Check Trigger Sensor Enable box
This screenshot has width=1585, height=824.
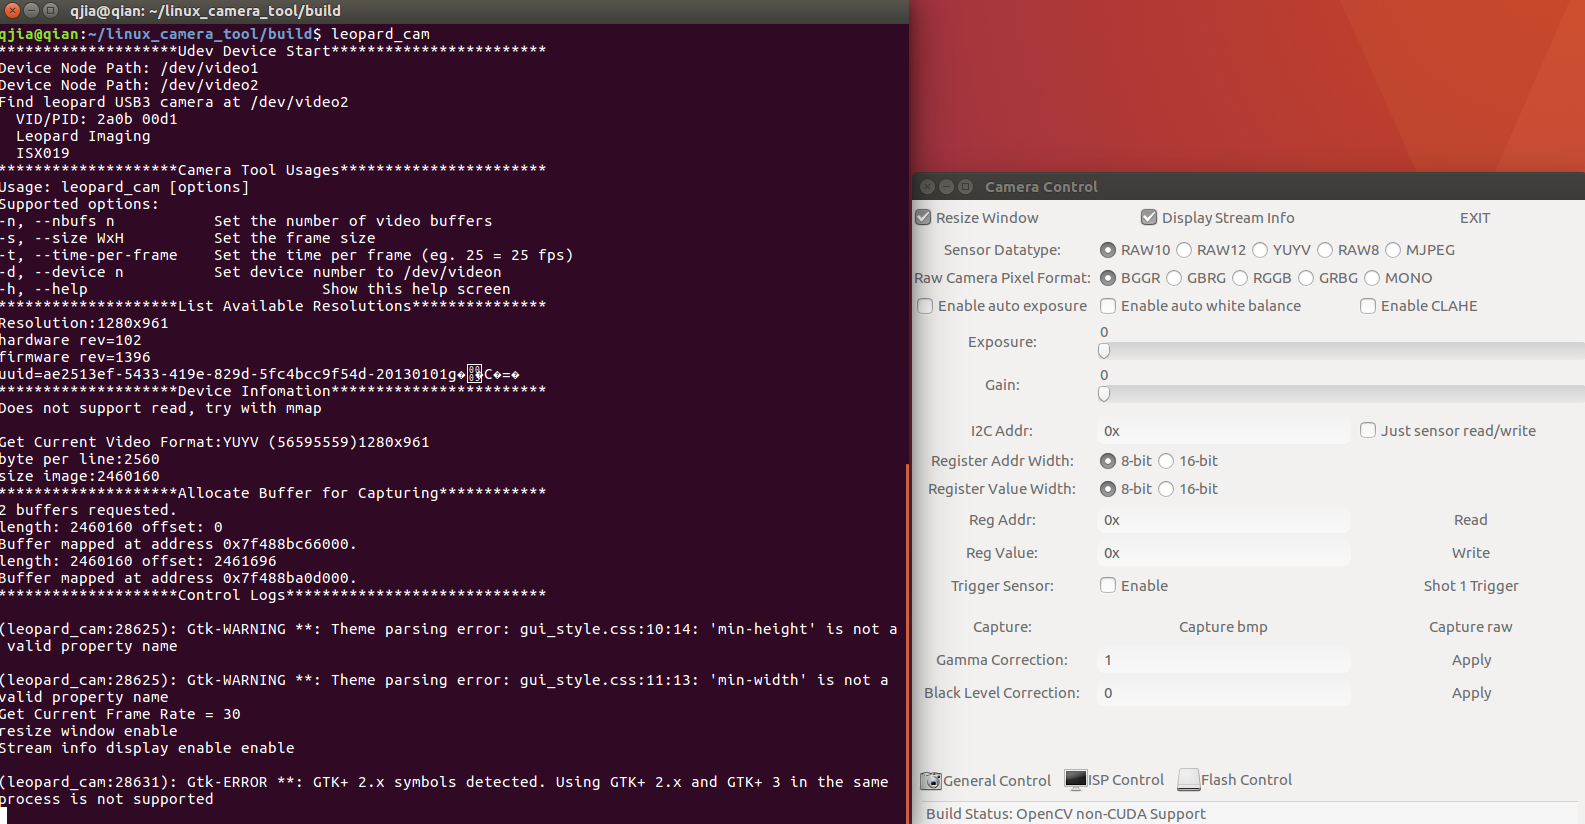tap(1108, 585)
